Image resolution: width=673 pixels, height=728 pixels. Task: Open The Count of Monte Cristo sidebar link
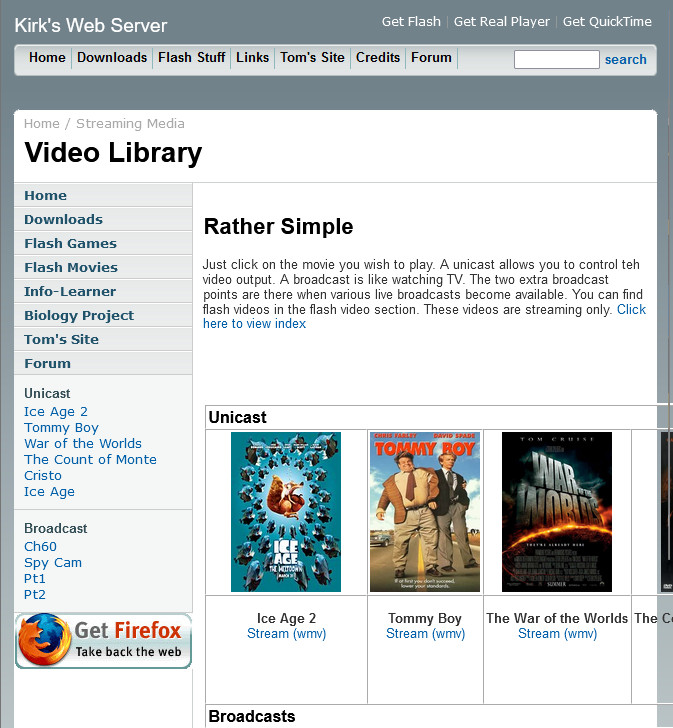pyautogui.click(x=90, y=467)
